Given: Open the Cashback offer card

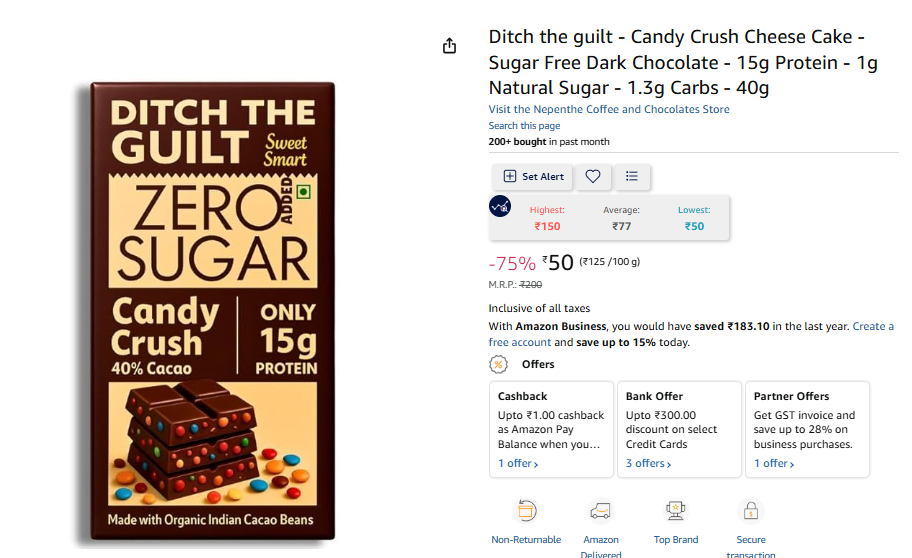Looking at the screenshot, I should (x=551, y=429).
